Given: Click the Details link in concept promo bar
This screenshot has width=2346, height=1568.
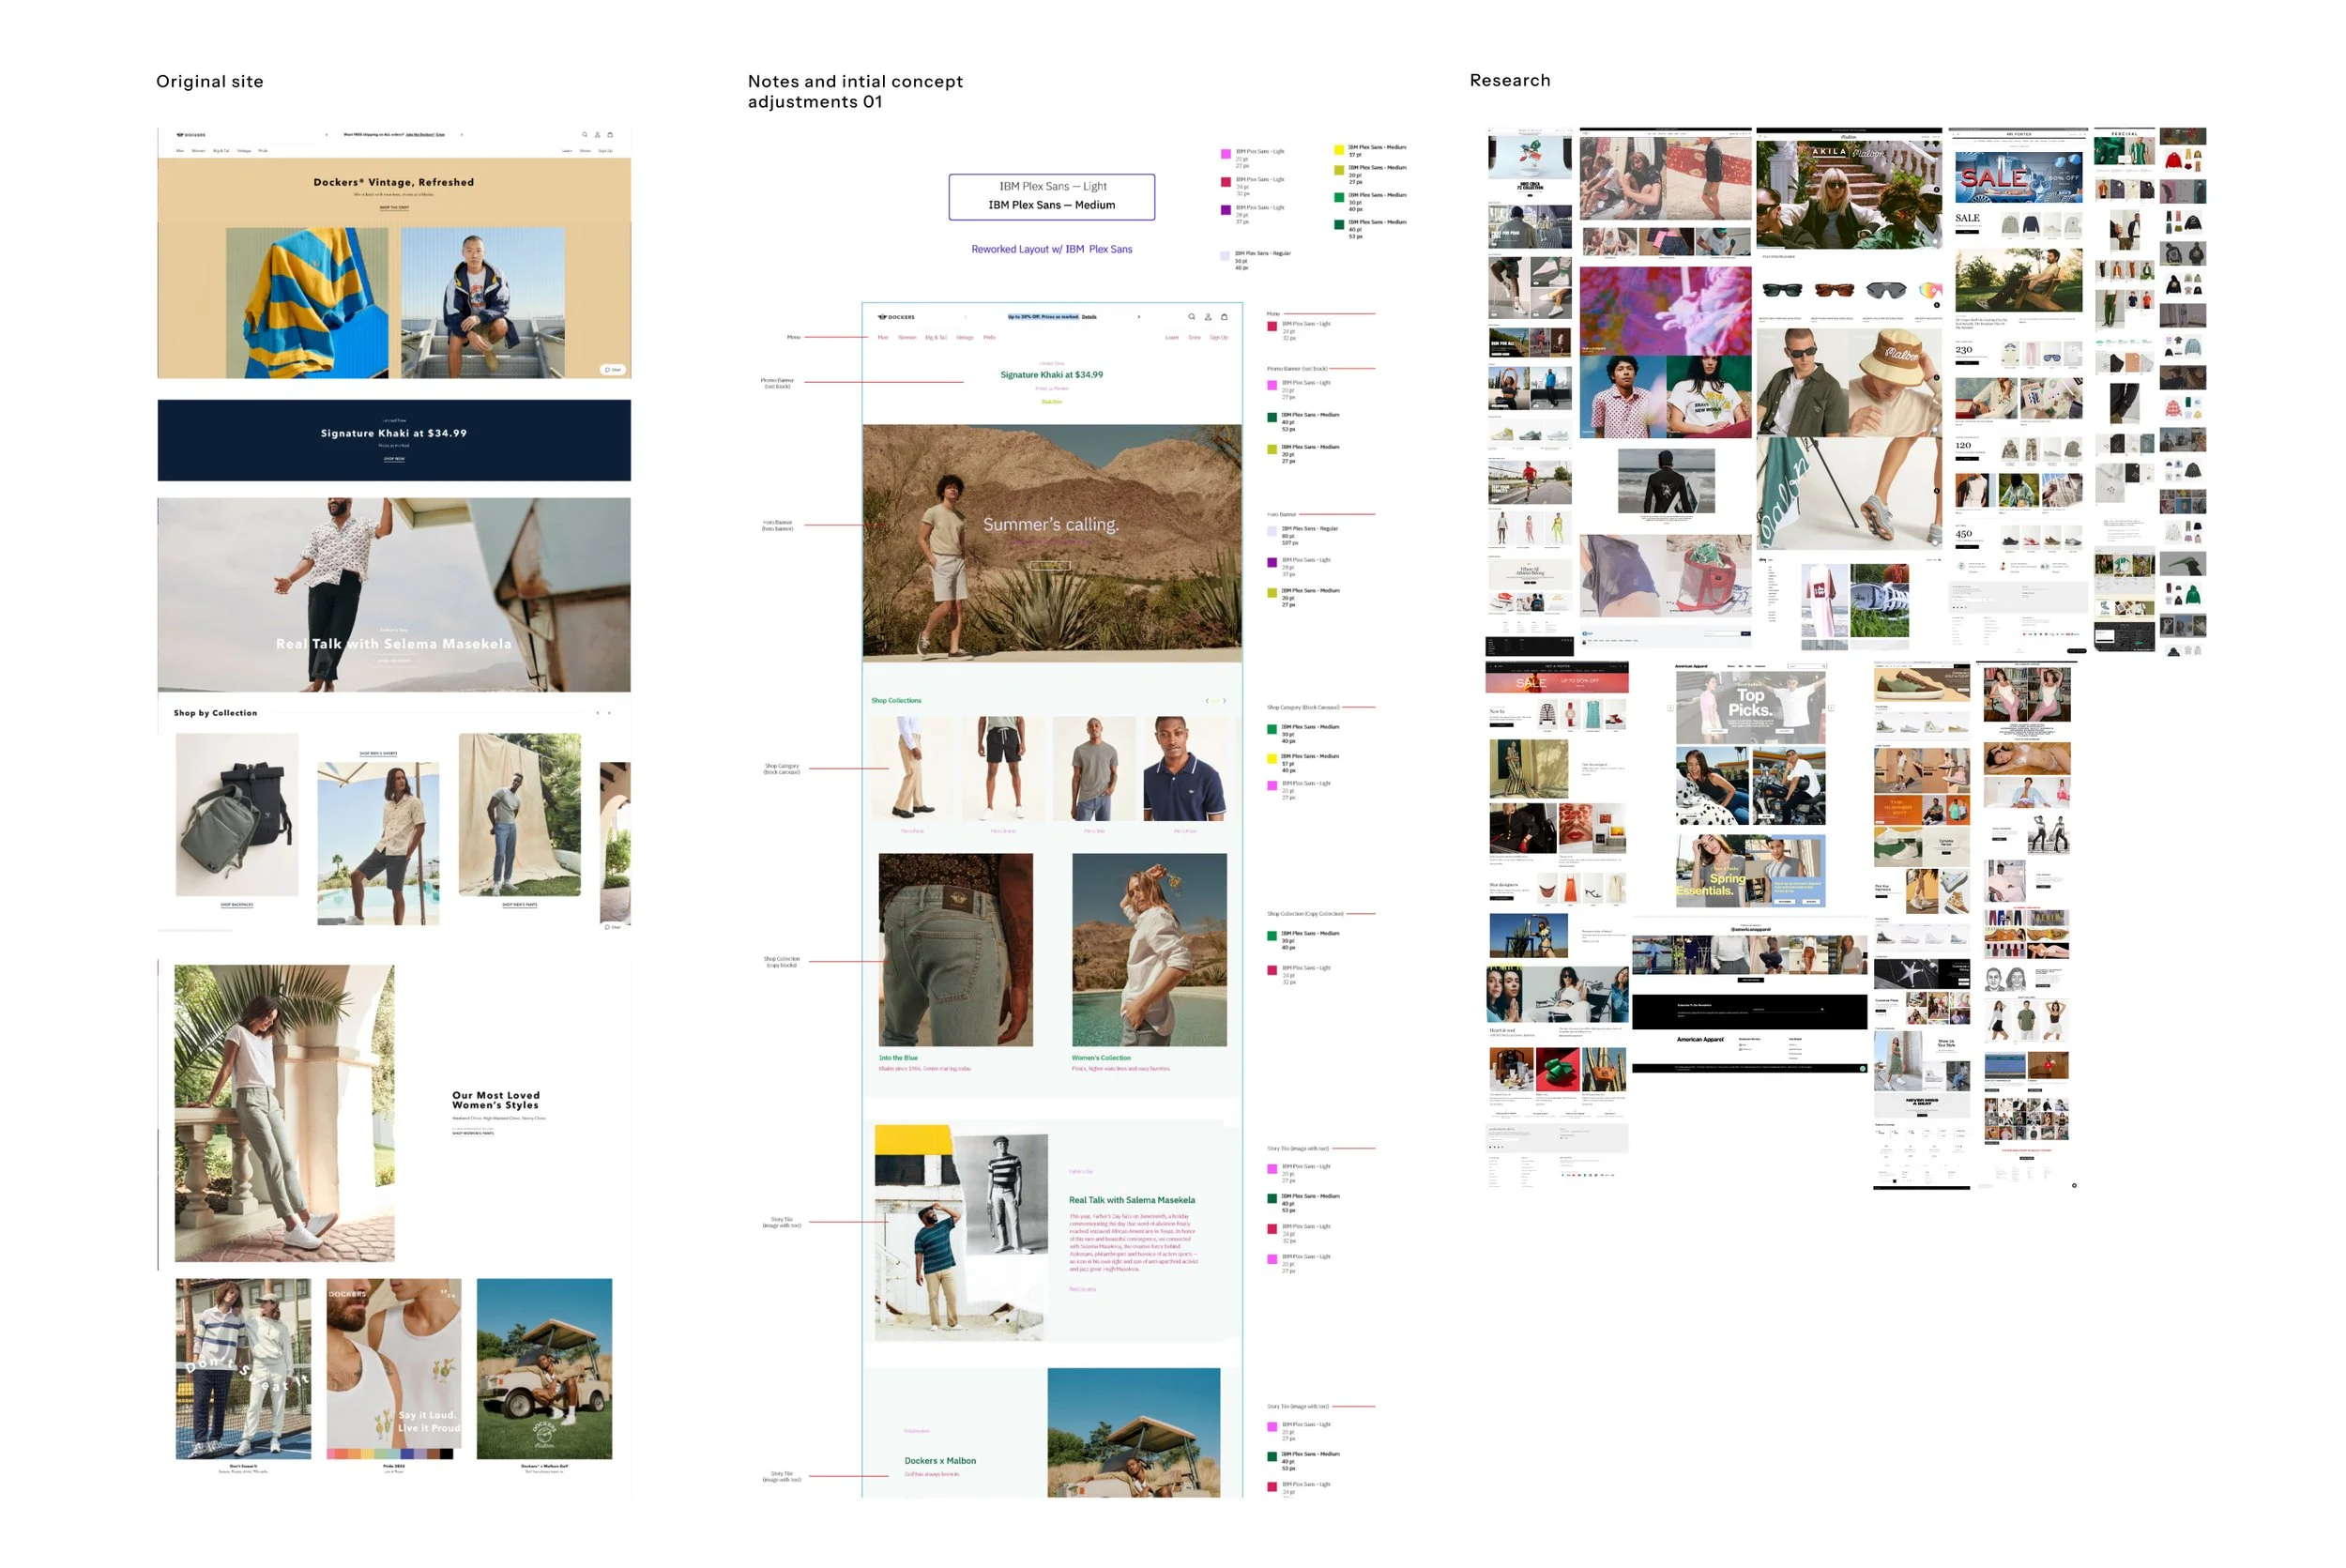Looking at the screenshot, I should [1089, 317].
